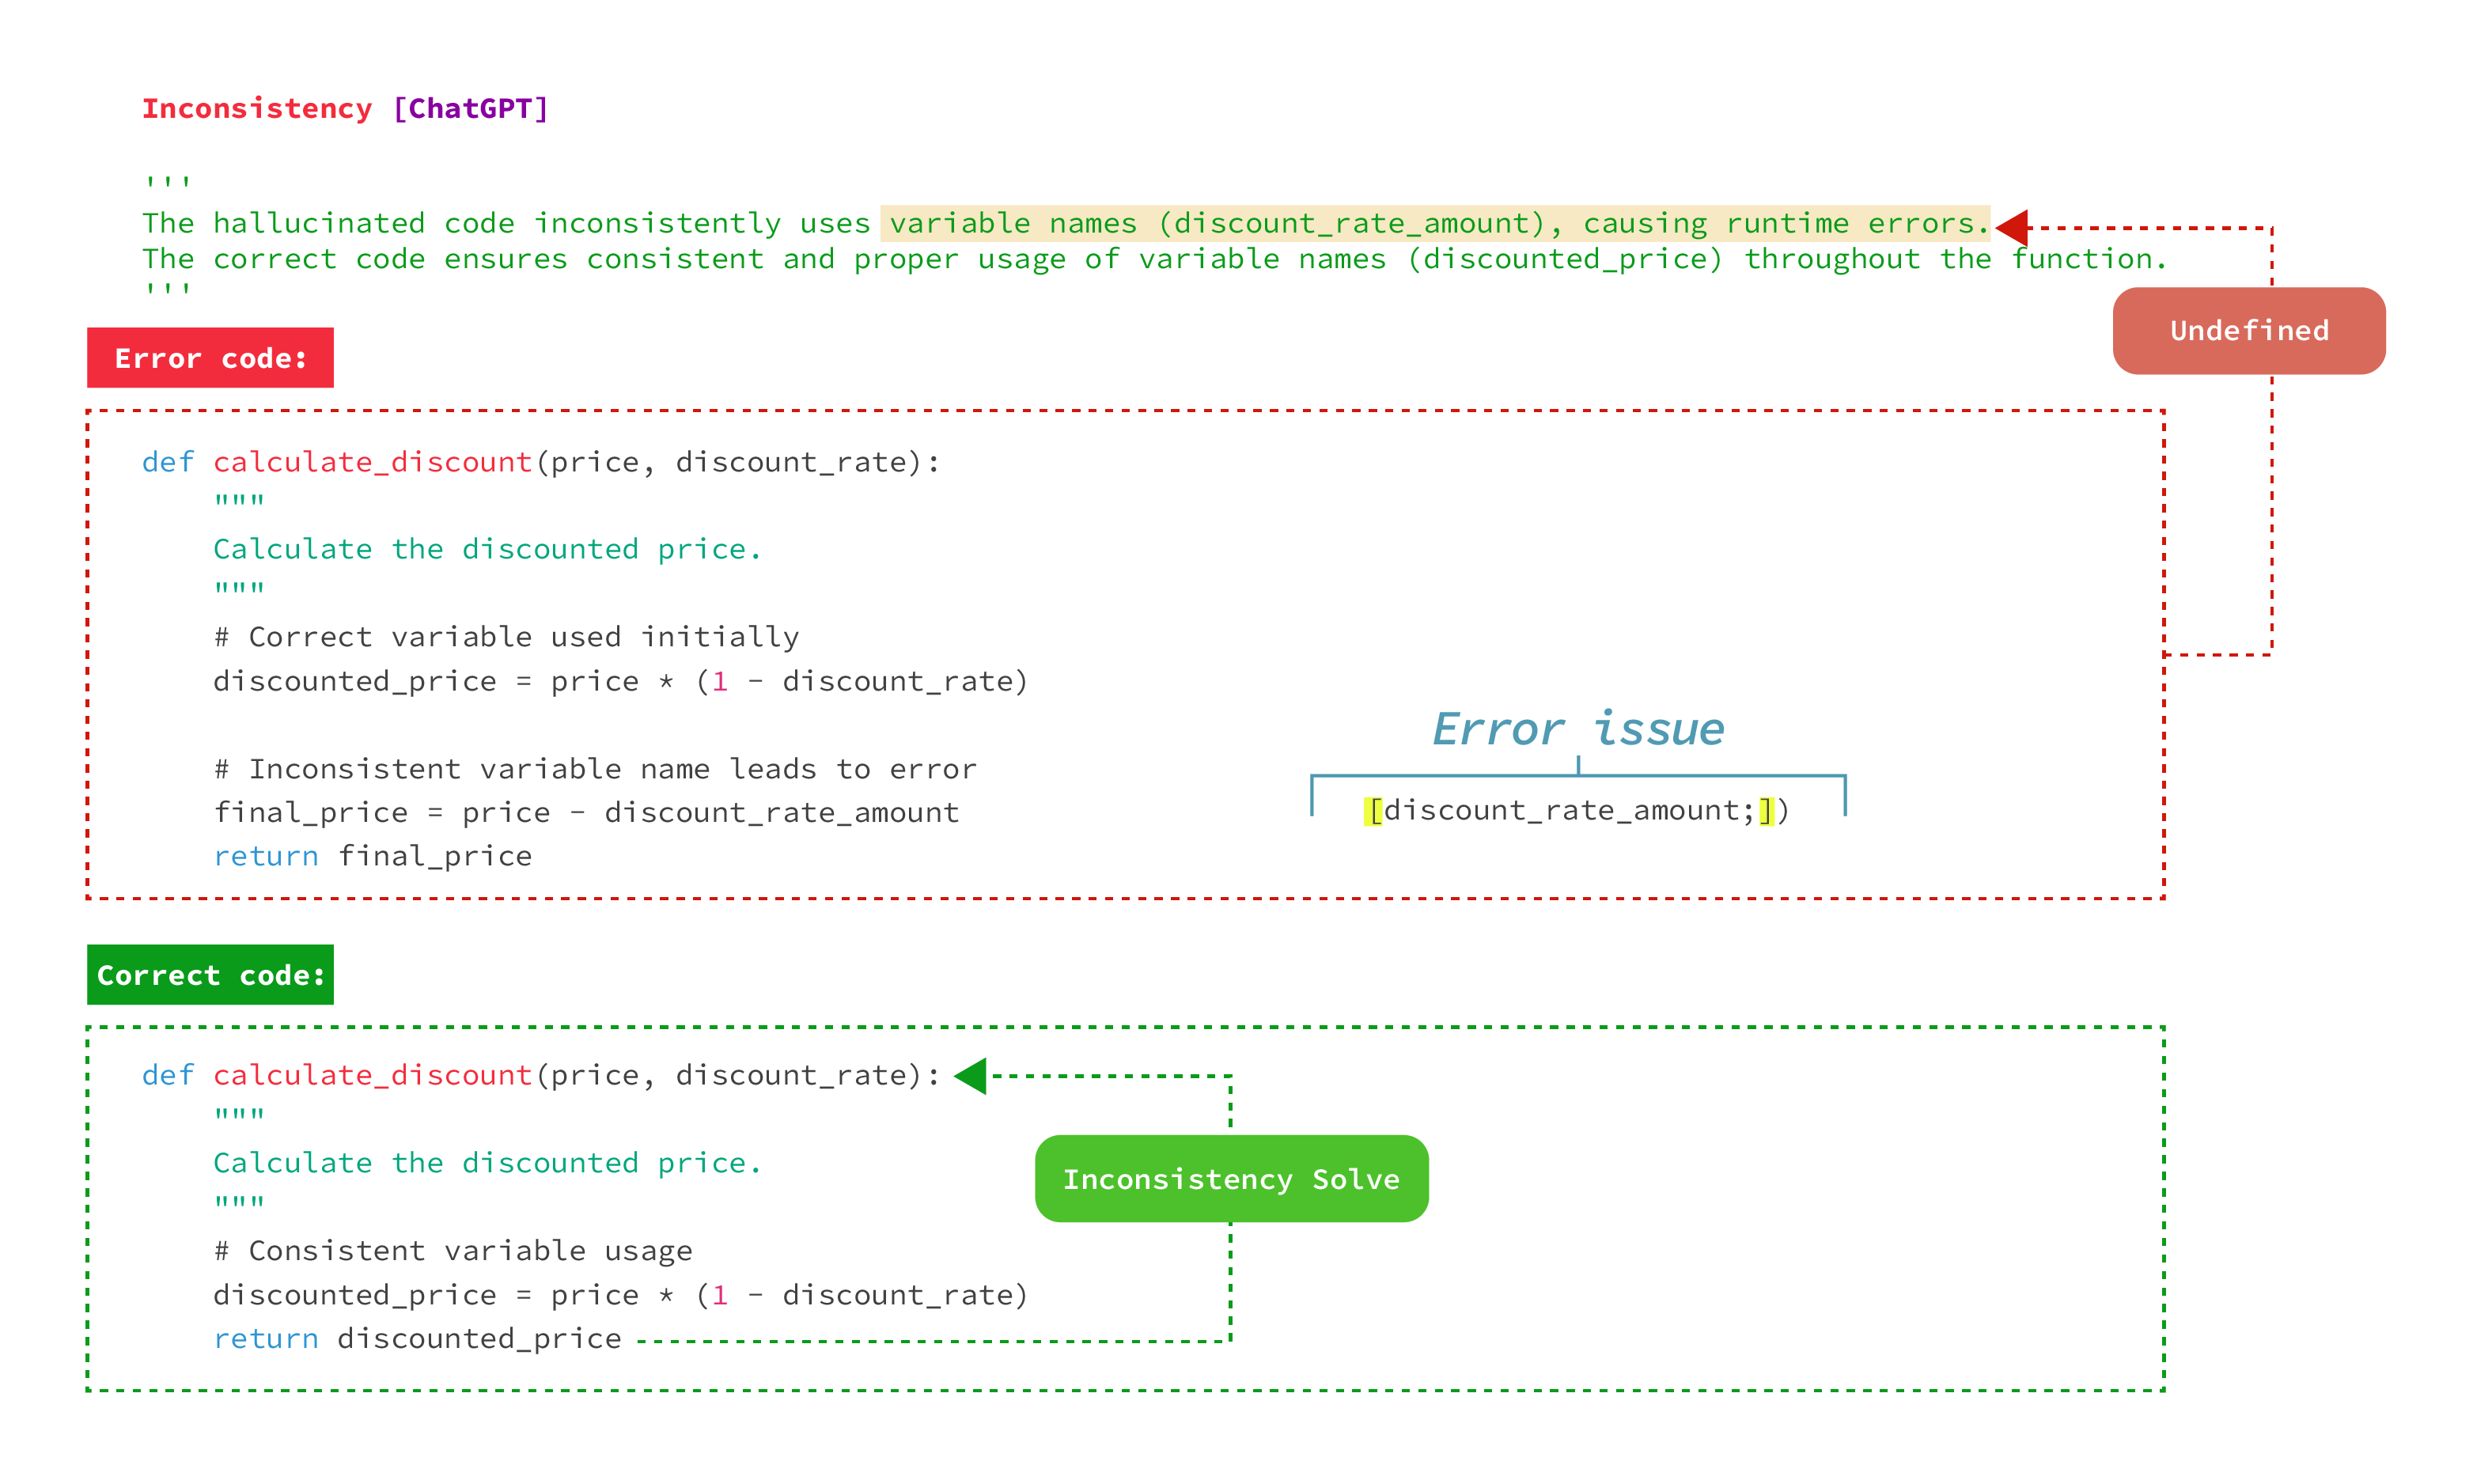
Task: Click the red Undefined label
Action: (x=2248, y=331)
